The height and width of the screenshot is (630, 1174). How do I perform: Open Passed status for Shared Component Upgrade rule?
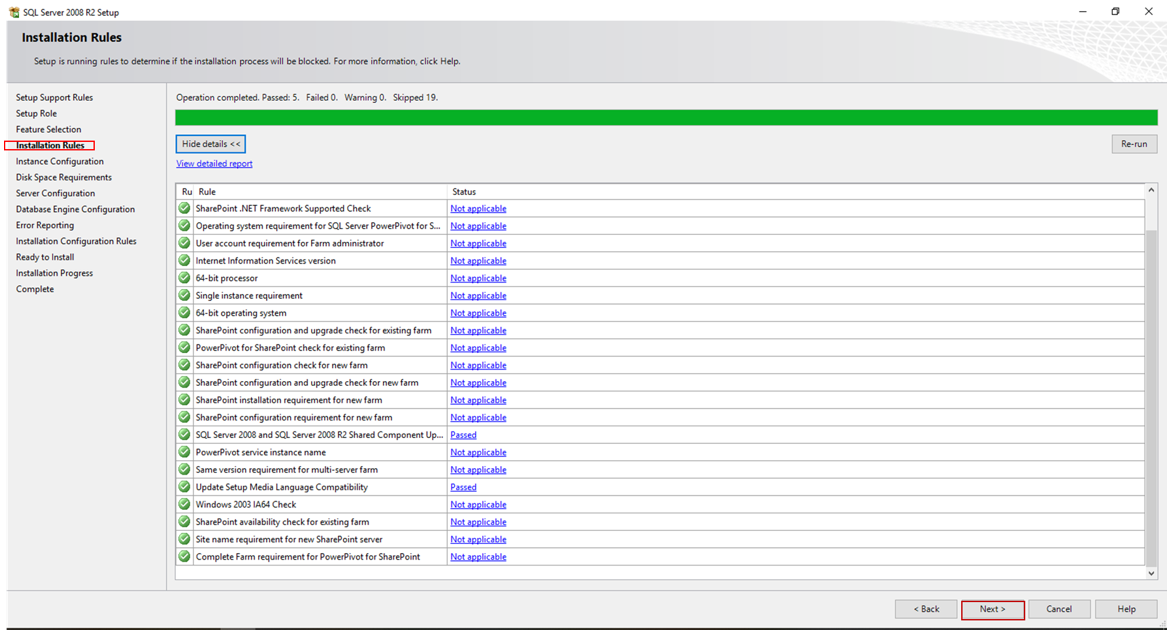click(463, 434)
